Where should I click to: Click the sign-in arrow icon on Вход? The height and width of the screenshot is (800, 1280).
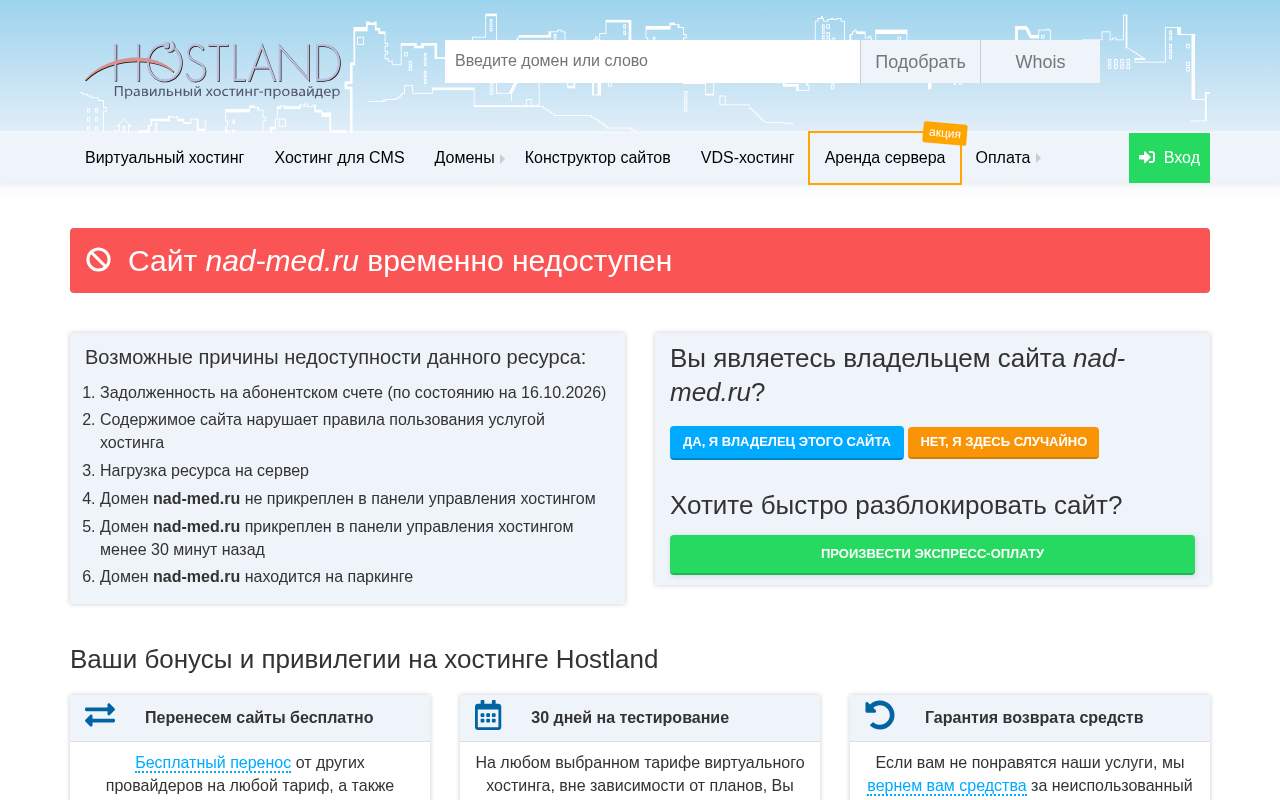[1147, 158]
